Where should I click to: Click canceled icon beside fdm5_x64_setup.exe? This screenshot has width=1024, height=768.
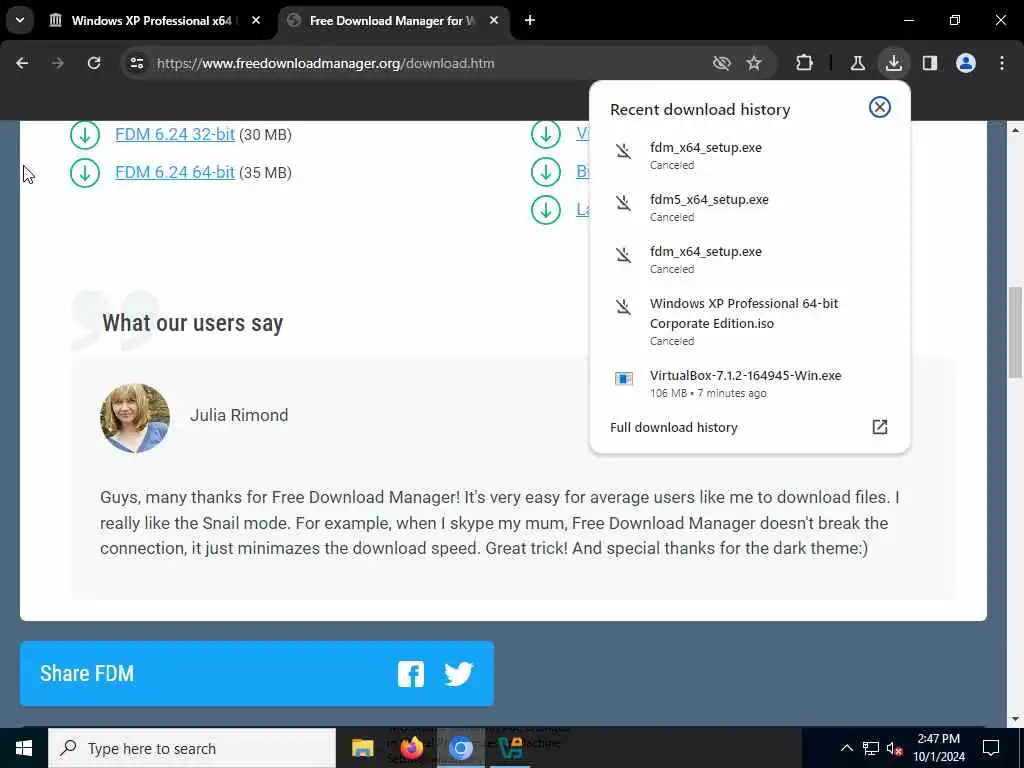(624, 203)
